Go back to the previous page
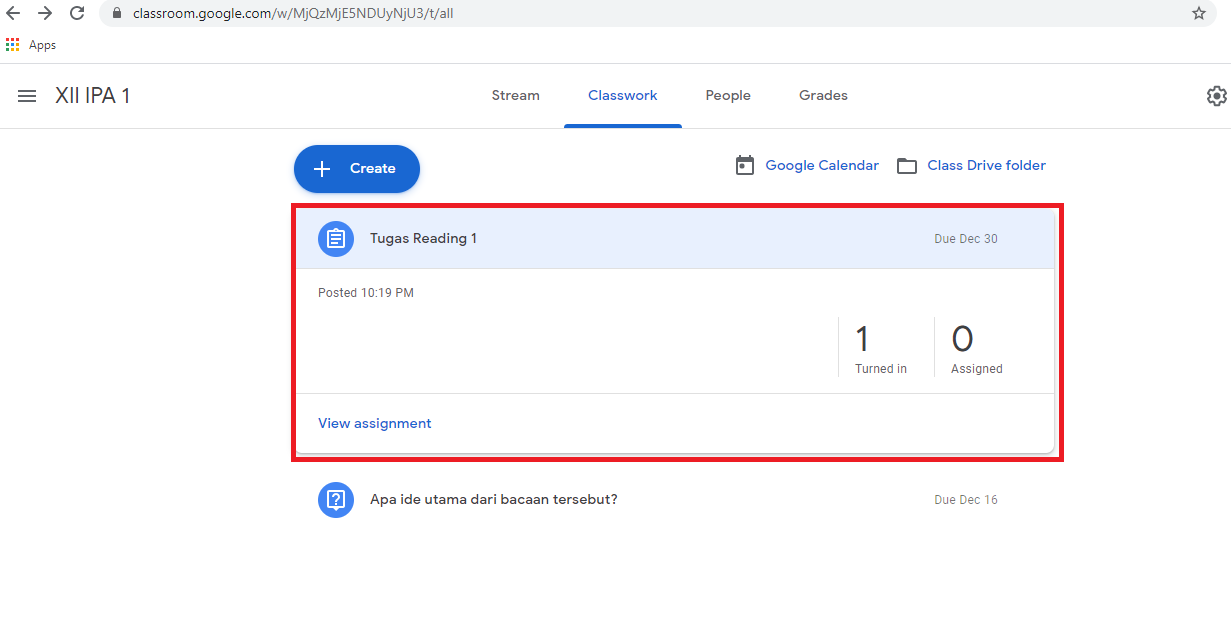This screenshot has height=623, width=1231. pos(14,14)
